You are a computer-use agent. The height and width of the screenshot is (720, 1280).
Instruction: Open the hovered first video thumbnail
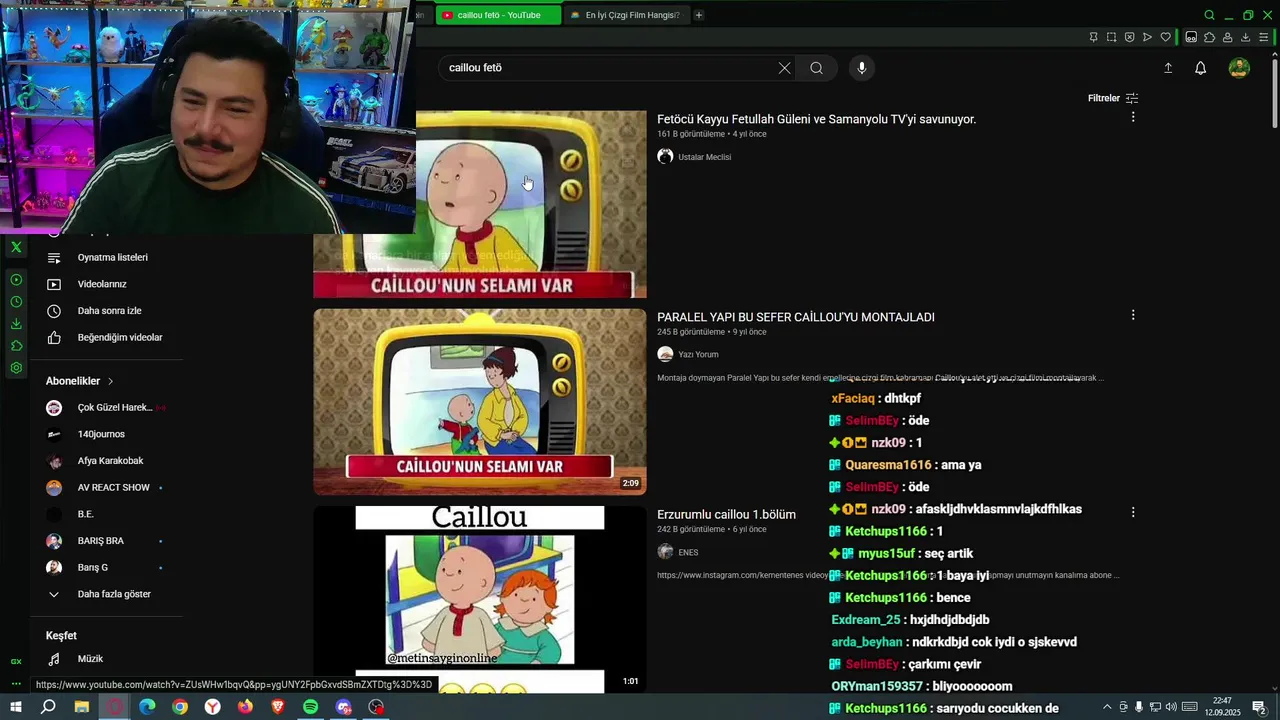point(530,204)
